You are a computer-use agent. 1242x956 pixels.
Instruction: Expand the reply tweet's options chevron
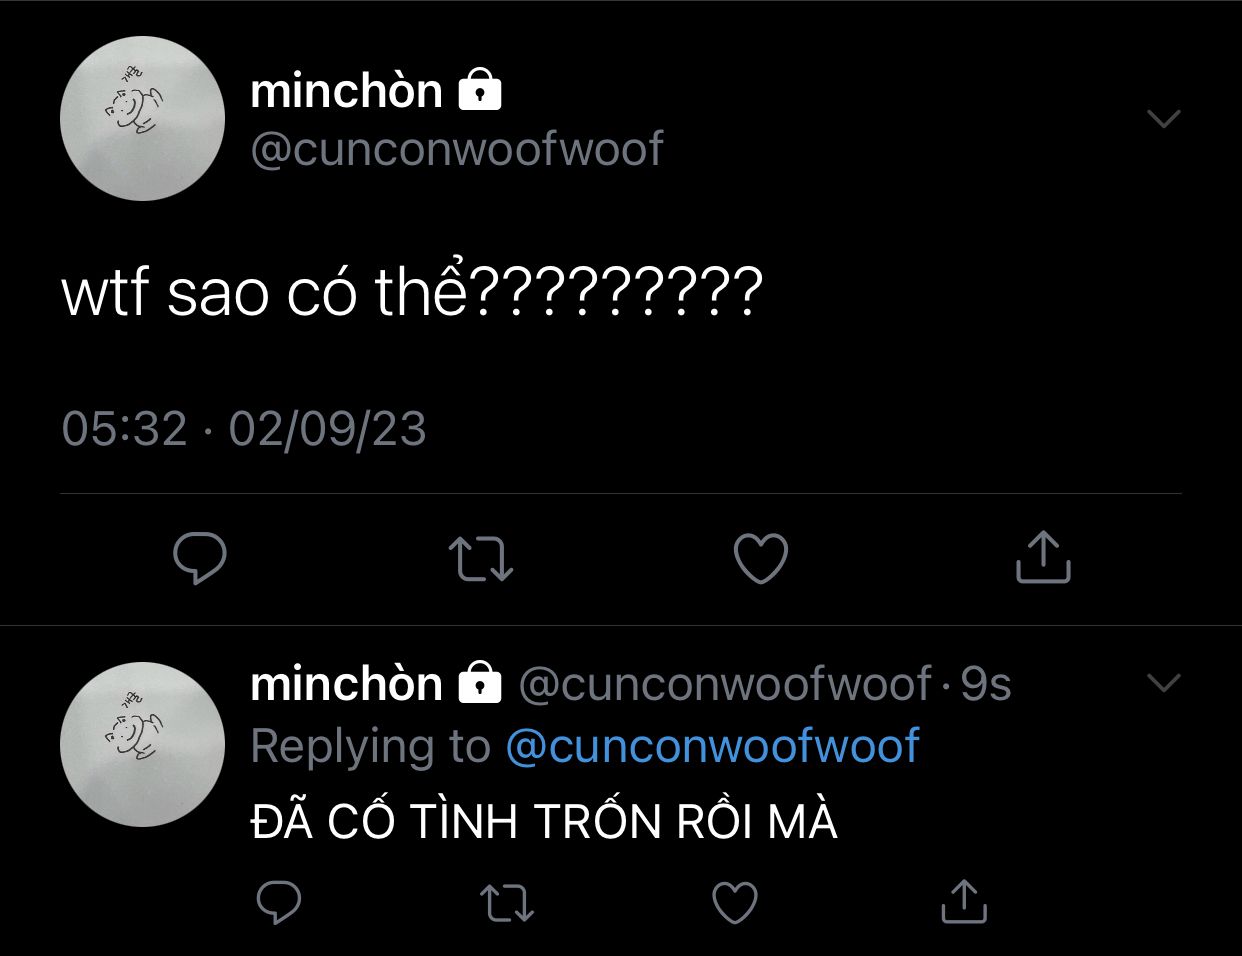point(1163,683)
